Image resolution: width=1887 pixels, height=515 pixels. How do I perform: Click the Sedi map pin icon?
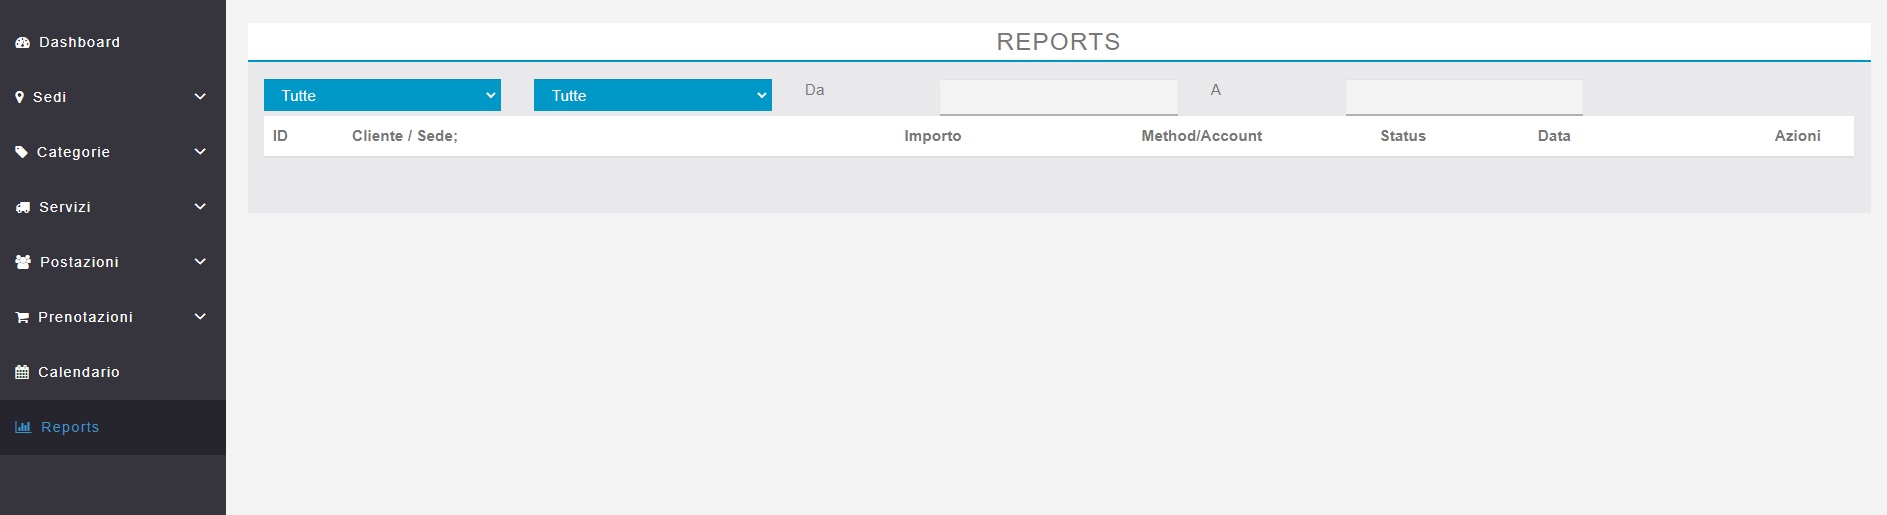click(20, 97)
